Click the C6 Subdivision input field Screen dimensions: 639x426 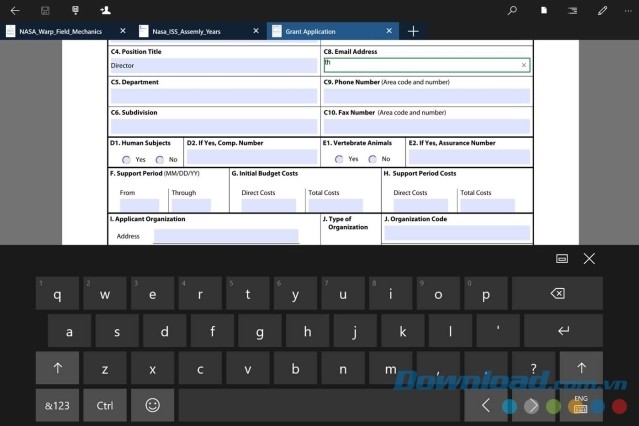coord(213,126)
